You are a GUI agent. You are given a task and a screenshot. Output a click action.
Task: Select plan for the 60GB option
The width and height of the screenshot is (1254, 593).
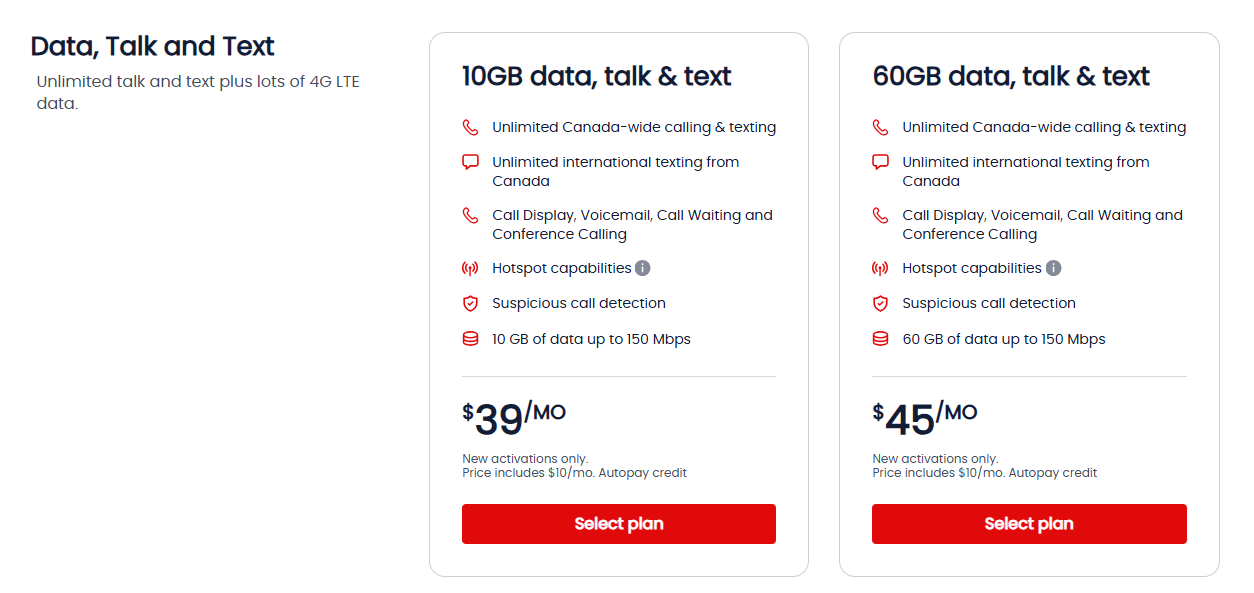point(1029,523)
